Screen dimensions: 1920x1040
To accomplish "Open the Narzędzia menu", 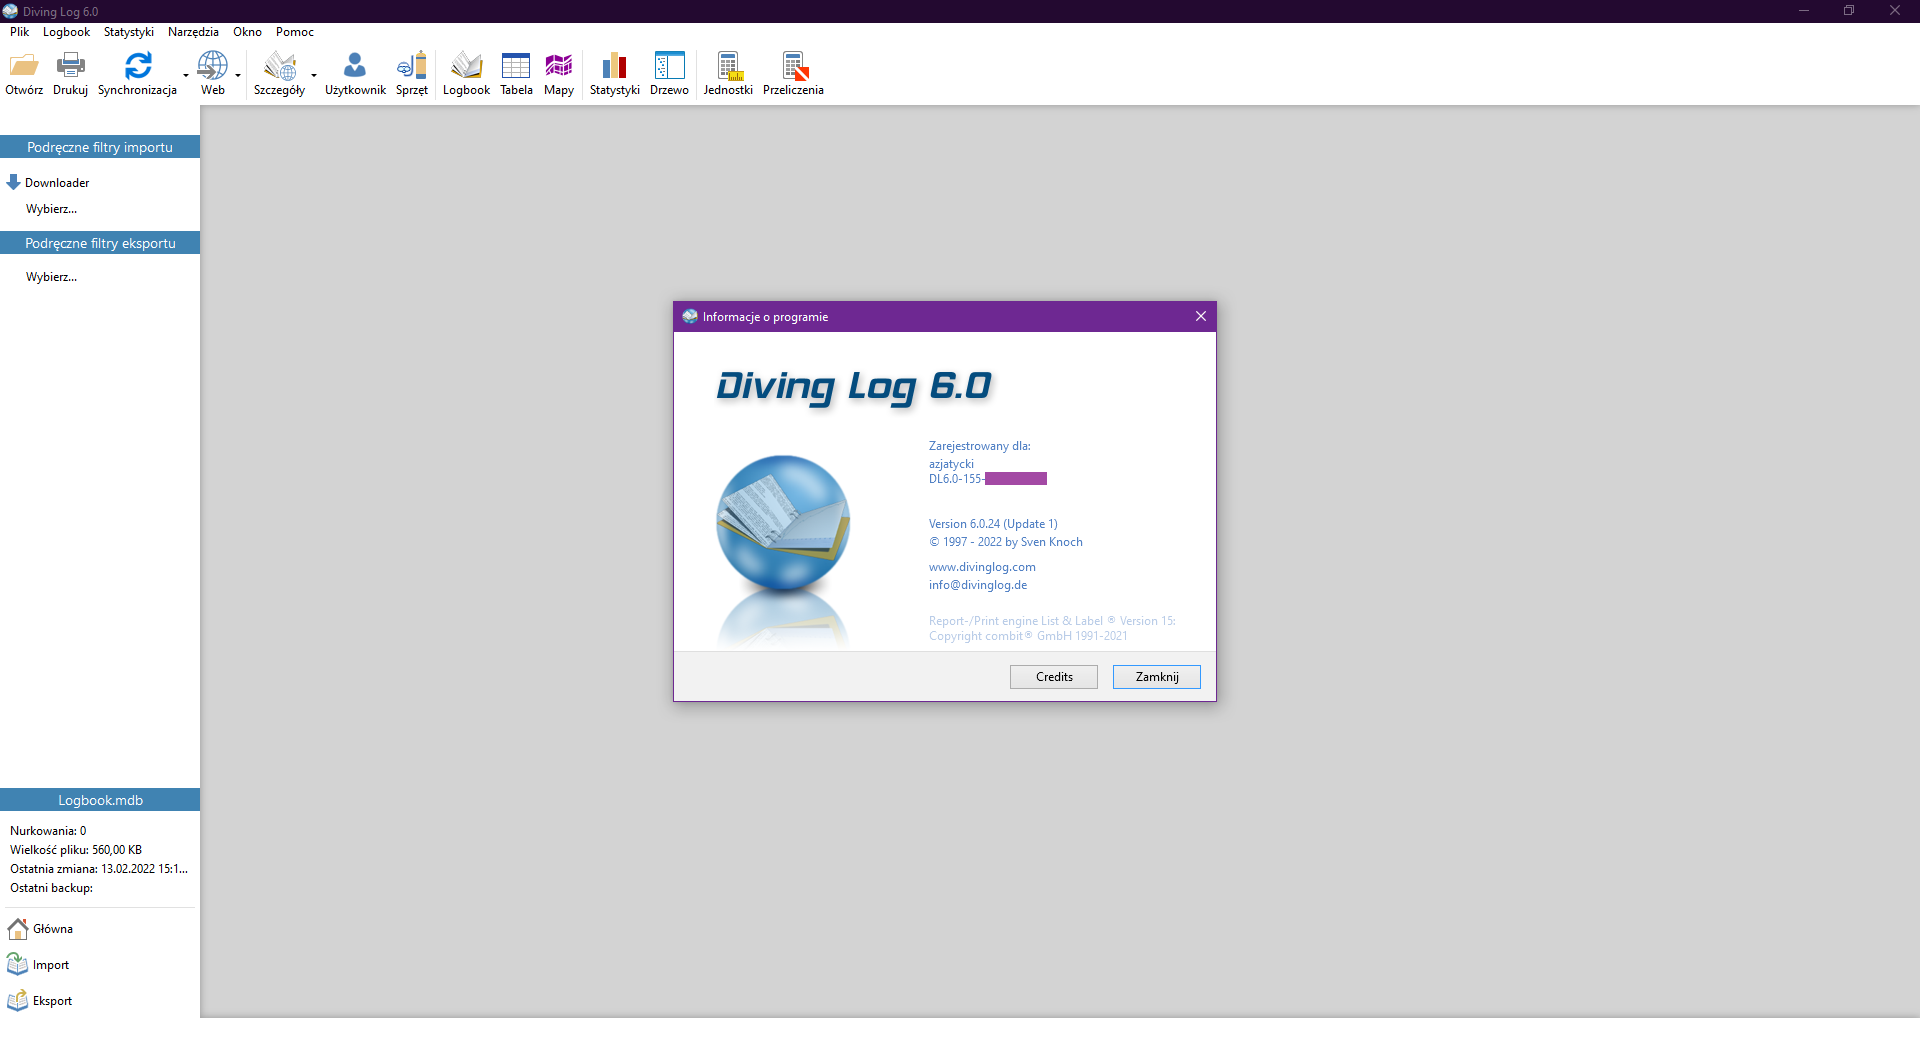I will click(193, 32).
